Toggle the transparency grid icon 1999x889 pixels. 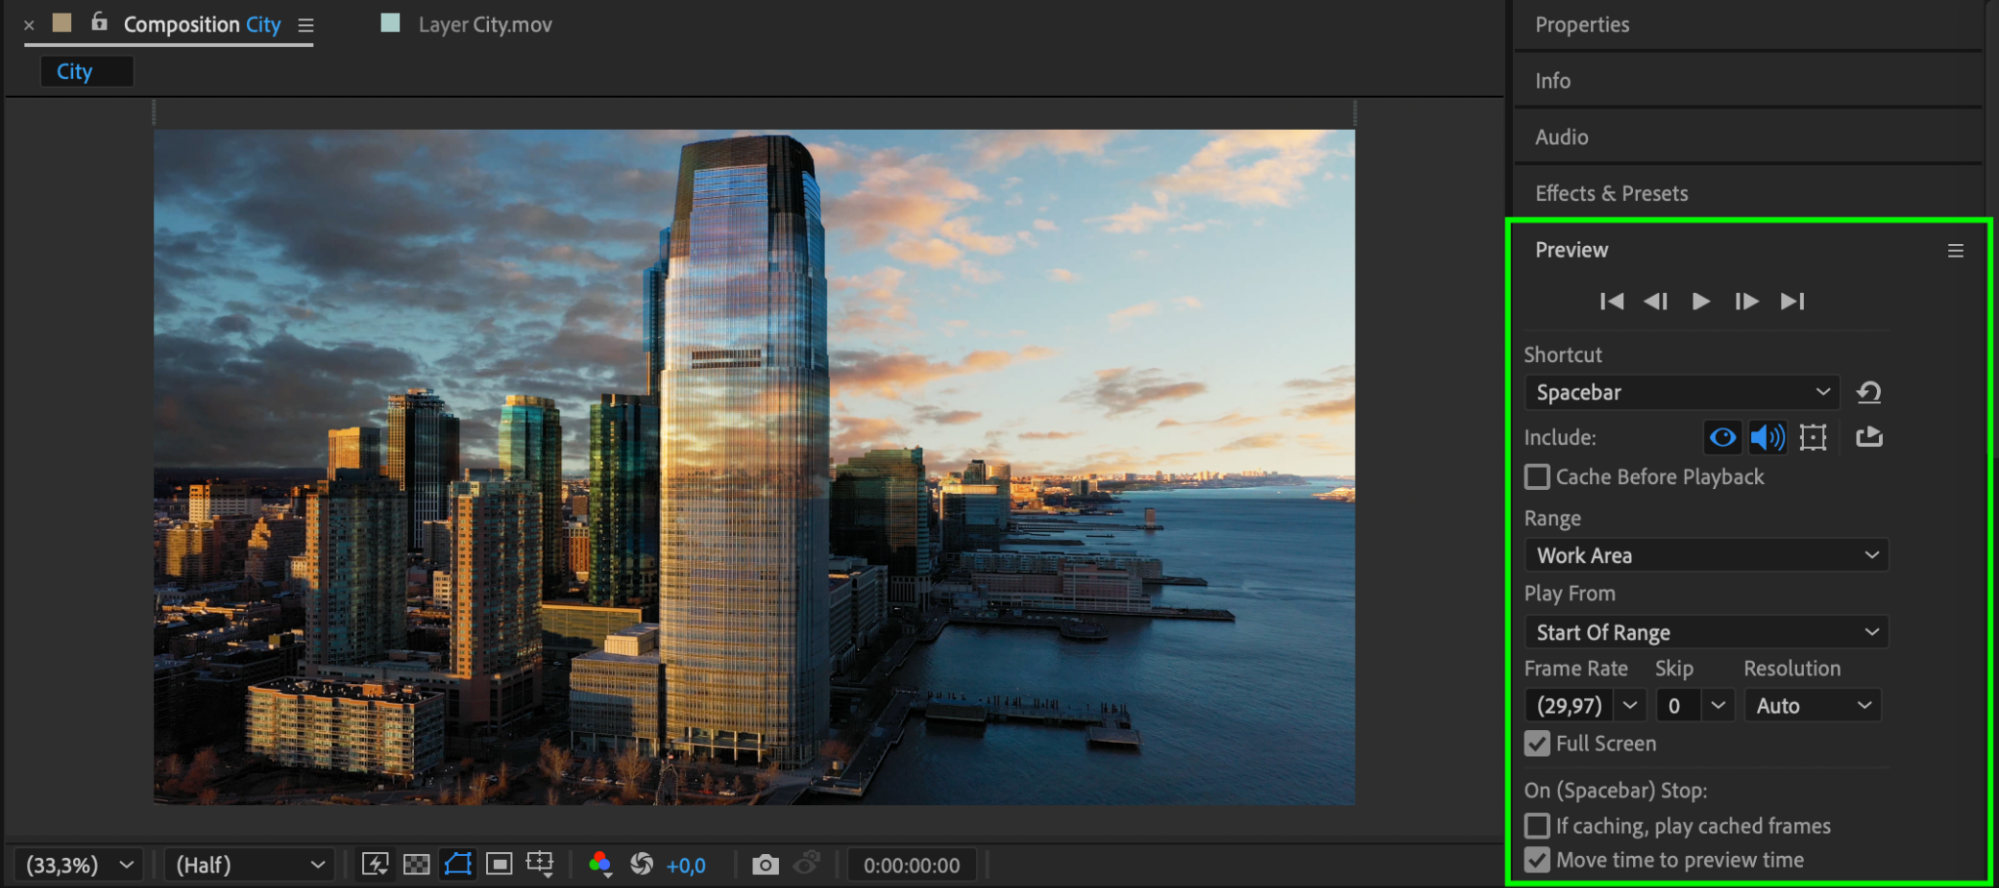416,865
